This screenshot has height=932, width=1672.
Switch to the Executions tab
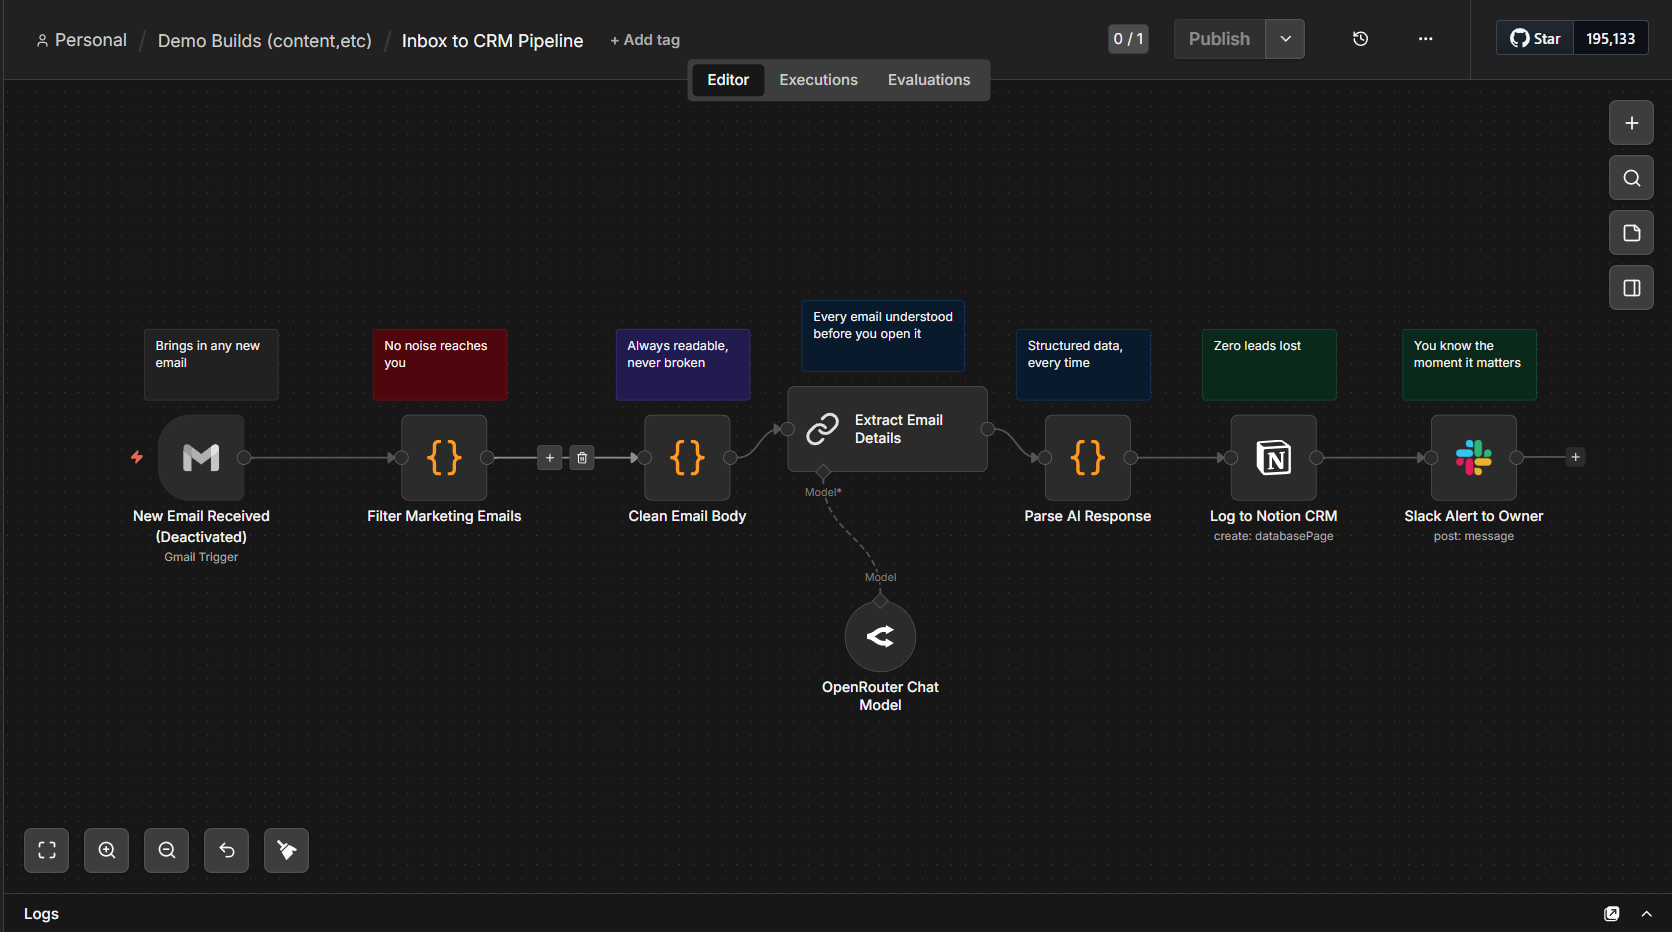(819, 80)
